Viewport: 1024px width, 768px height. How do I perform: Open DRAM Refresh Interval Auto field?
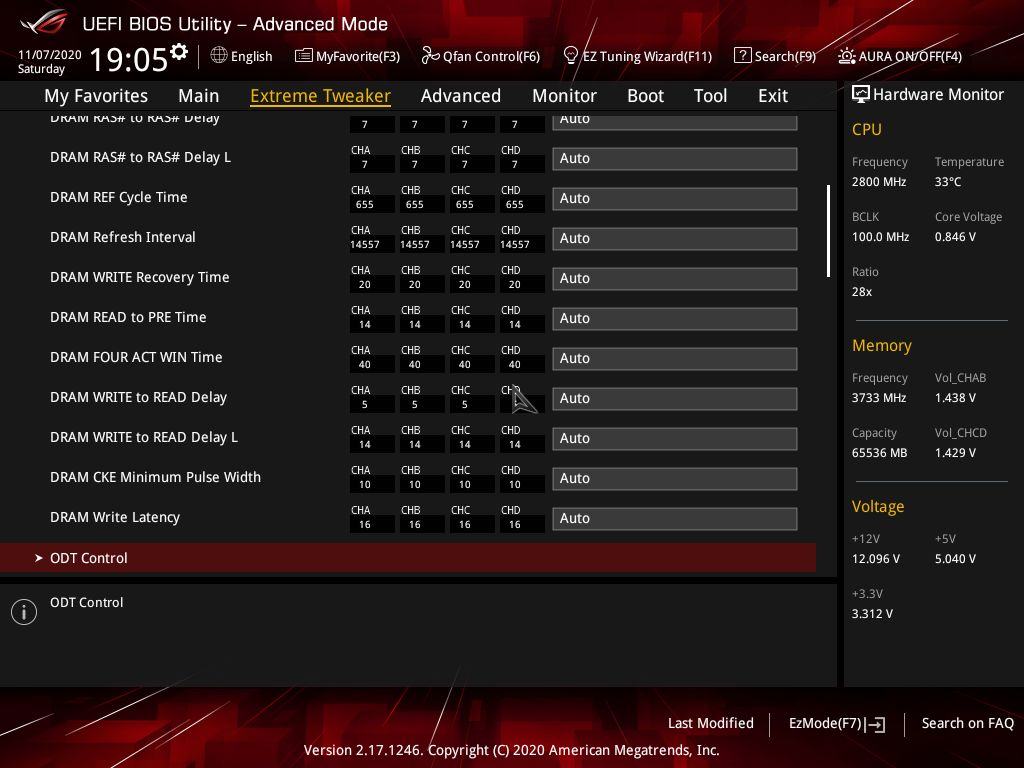pos(675,238)
